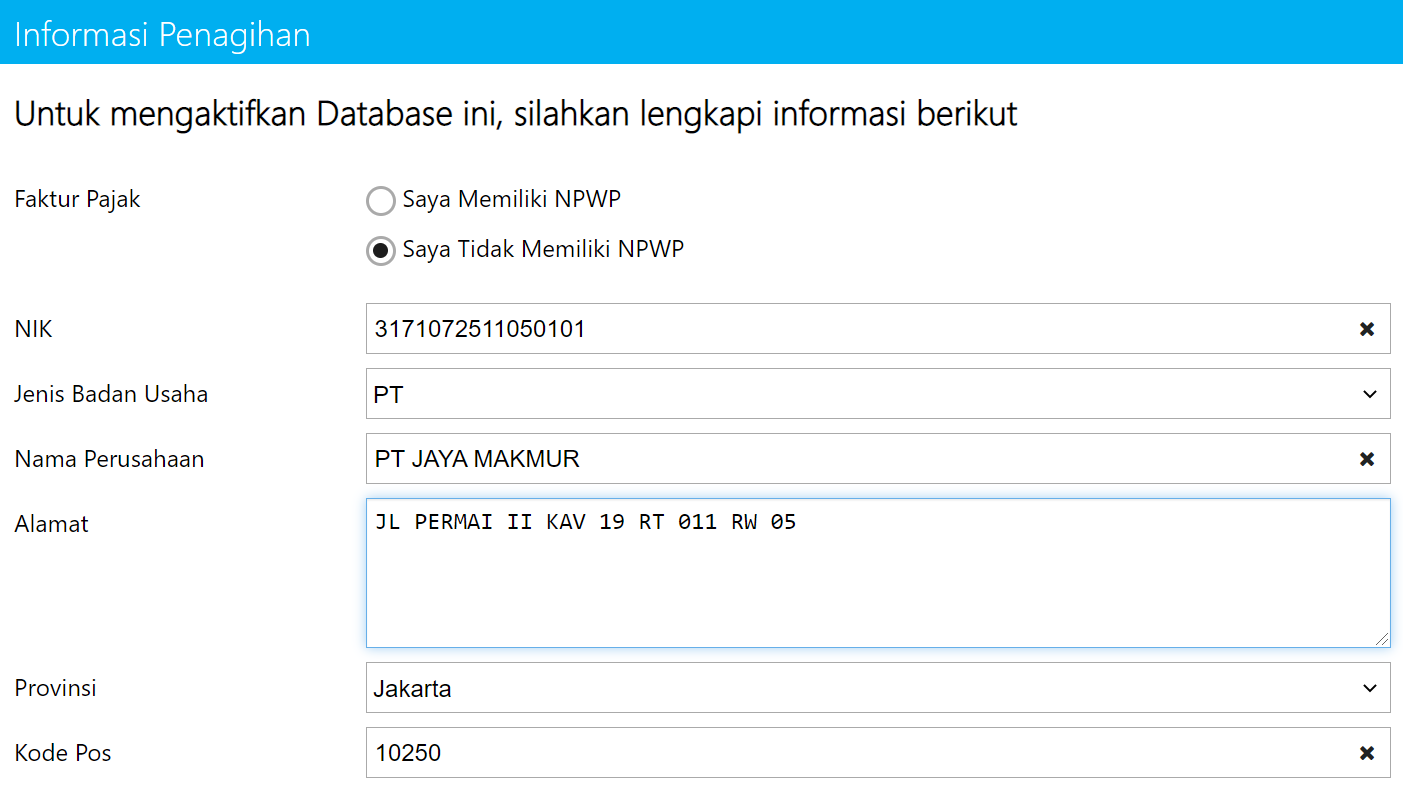Click the 'Untuk mengaktifkan Database ini' heading
Viewport: 1403px width, 807px height.
(x=516, y=115)
